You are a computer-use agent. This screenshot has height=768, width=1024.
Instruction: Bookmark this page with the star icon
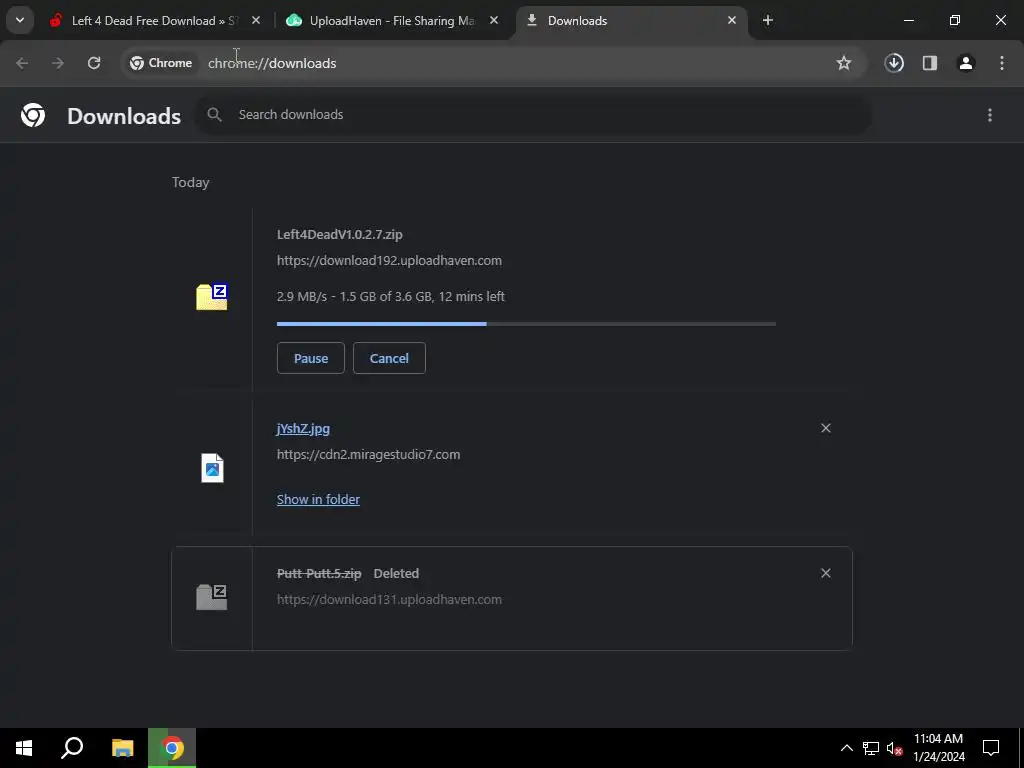[844, 63]
